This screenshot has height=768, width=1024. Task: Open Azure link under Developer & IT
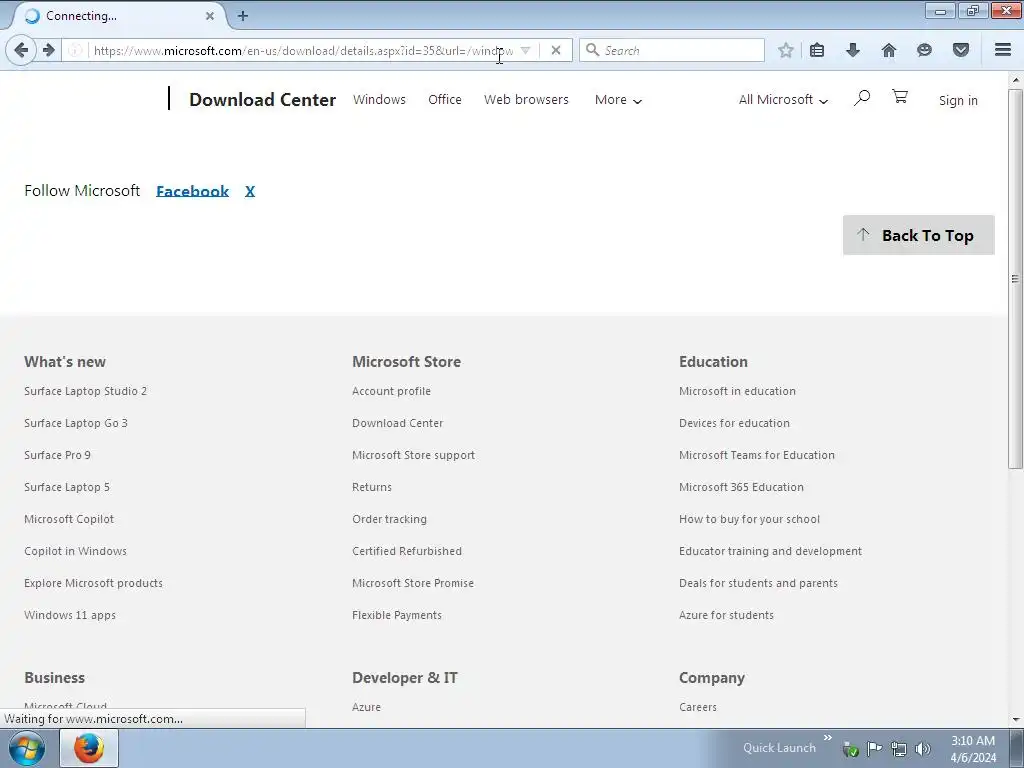366,707
